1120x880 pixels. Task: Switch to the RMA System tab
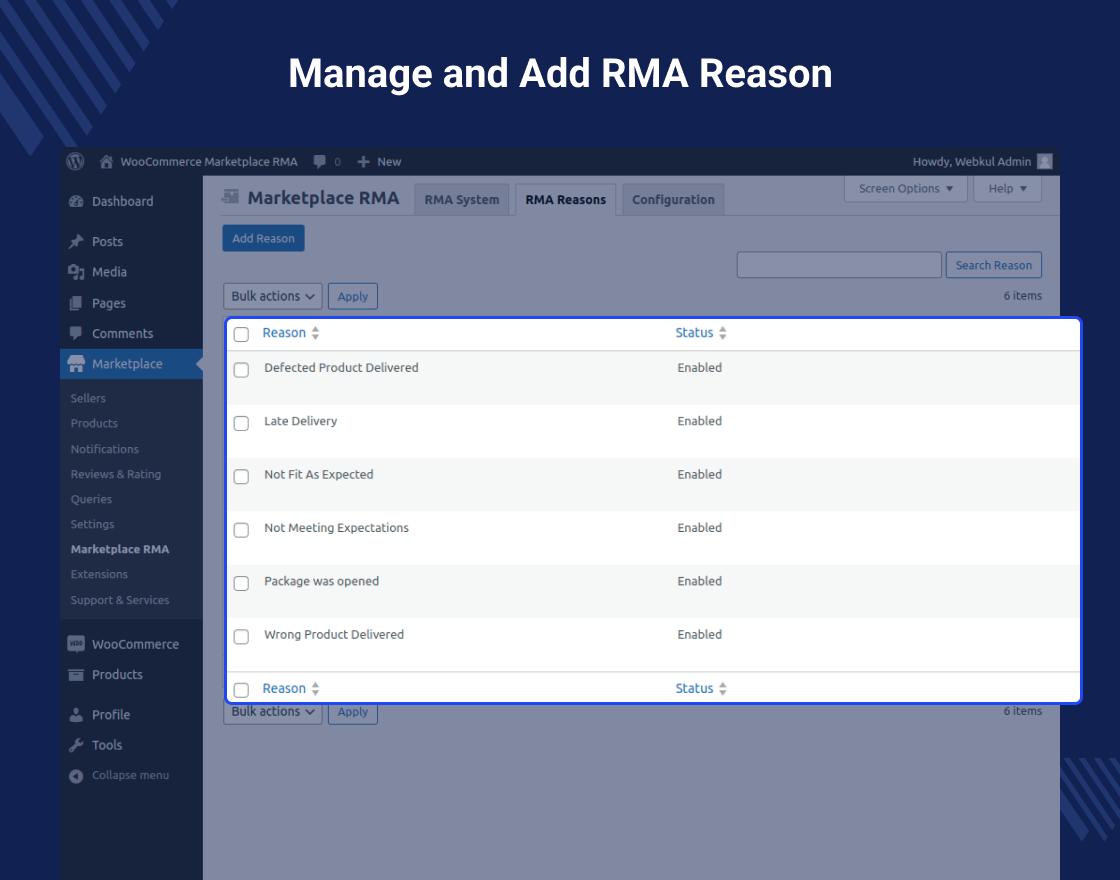461,199
